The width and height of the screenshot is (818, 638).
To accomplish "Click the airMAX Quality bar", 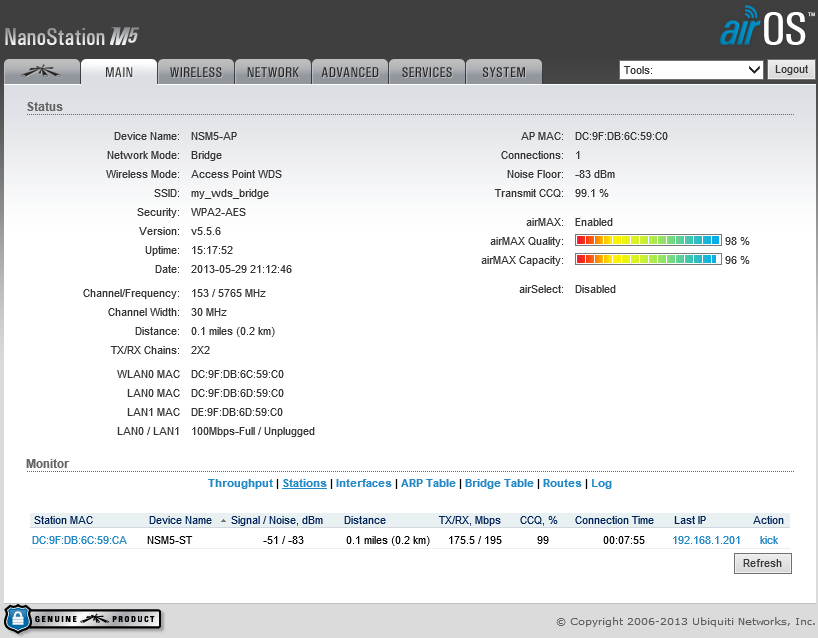I will pos(648,240).
